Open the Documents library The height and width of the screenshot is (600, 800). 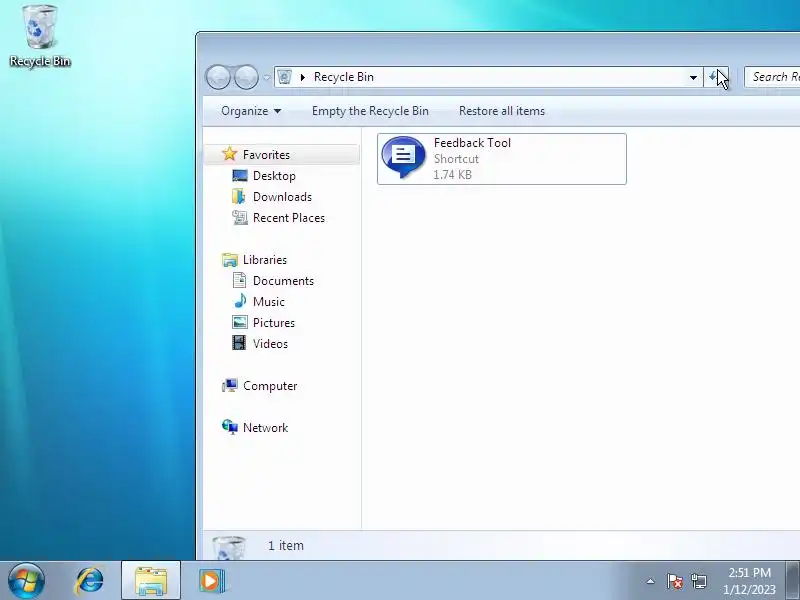pyautogui.click(x=283, y=281)
